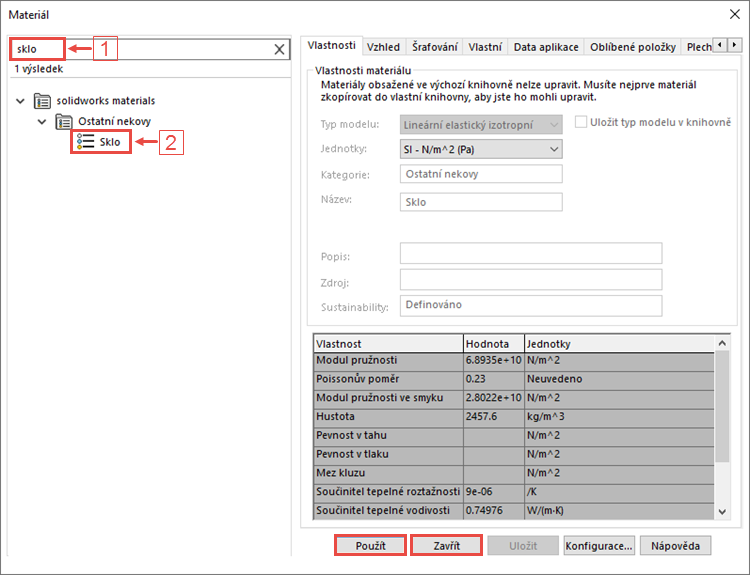This screenshot has width=750, height=575.
Task: Select the Hustota property row
Action: (x=514, y=417)
